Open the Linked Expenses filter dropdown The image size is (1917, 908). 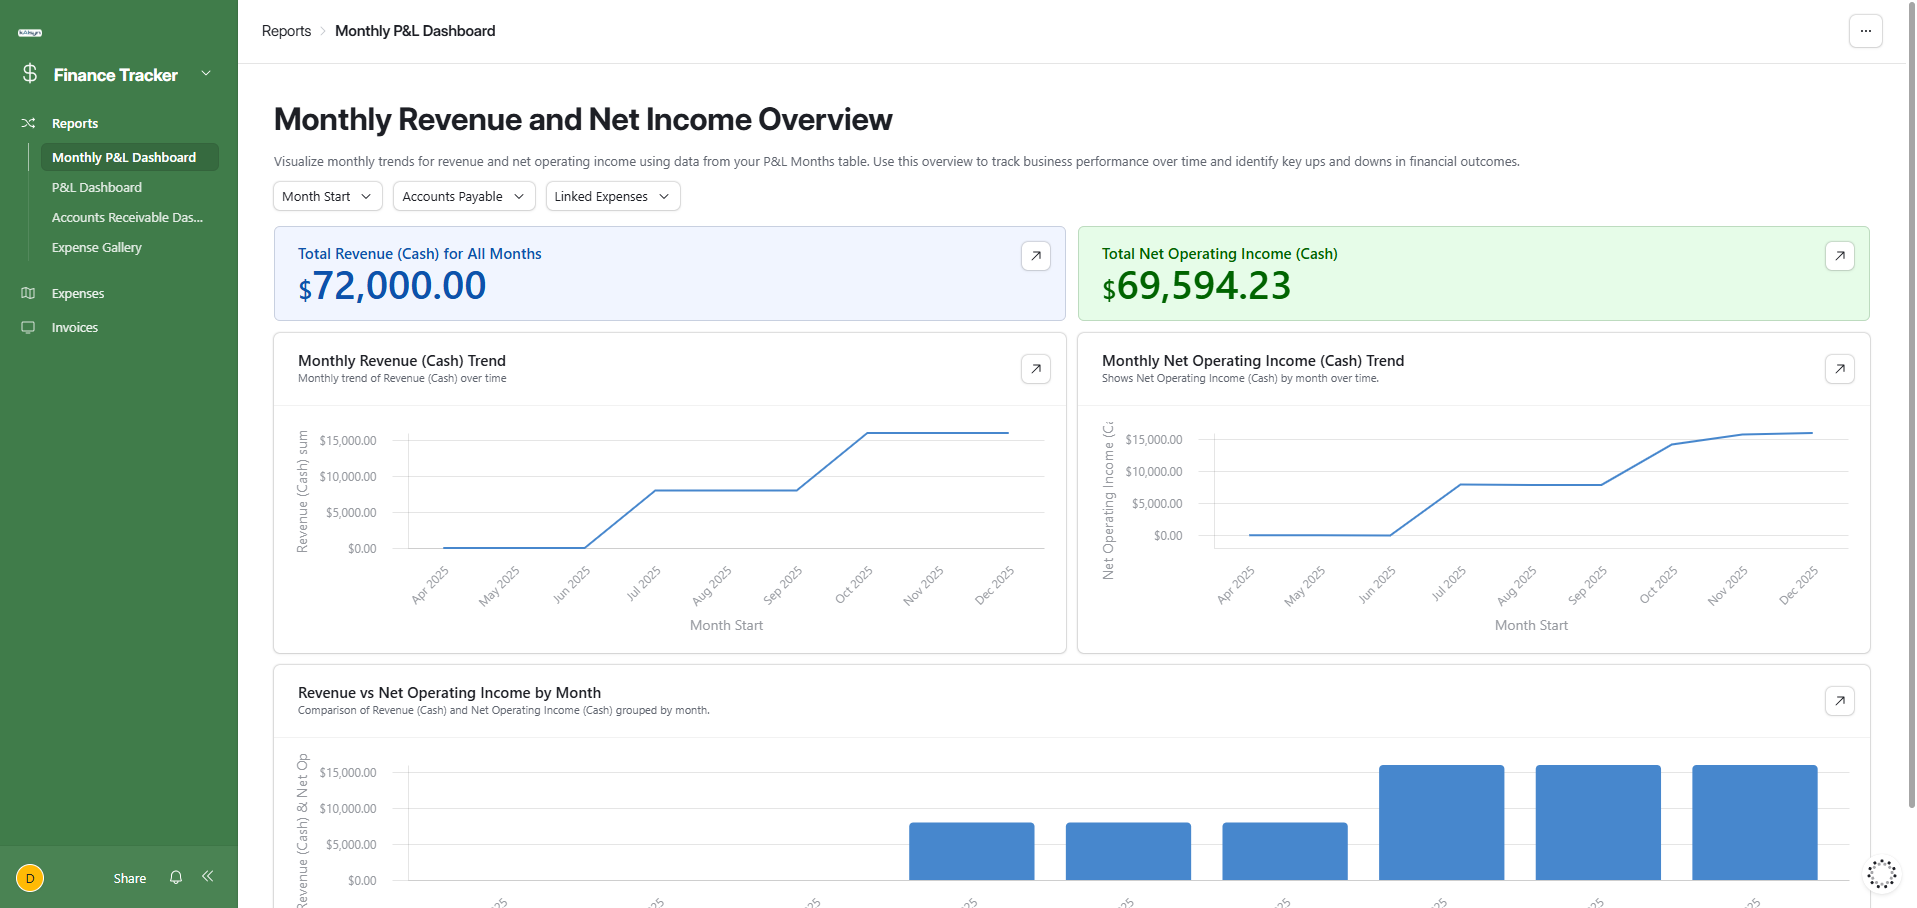click(x=612, y=196)
